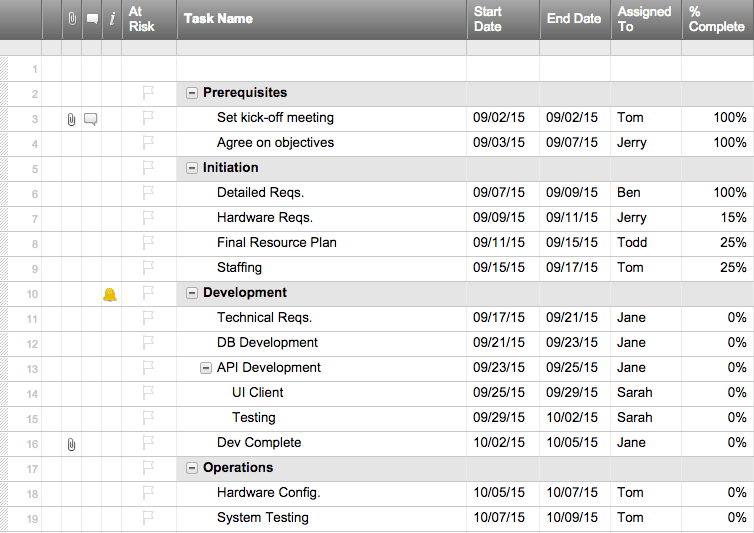754x533 pixels.
Task: Flag Hardware Reqs. task as at risk
Action: point(148,218)
